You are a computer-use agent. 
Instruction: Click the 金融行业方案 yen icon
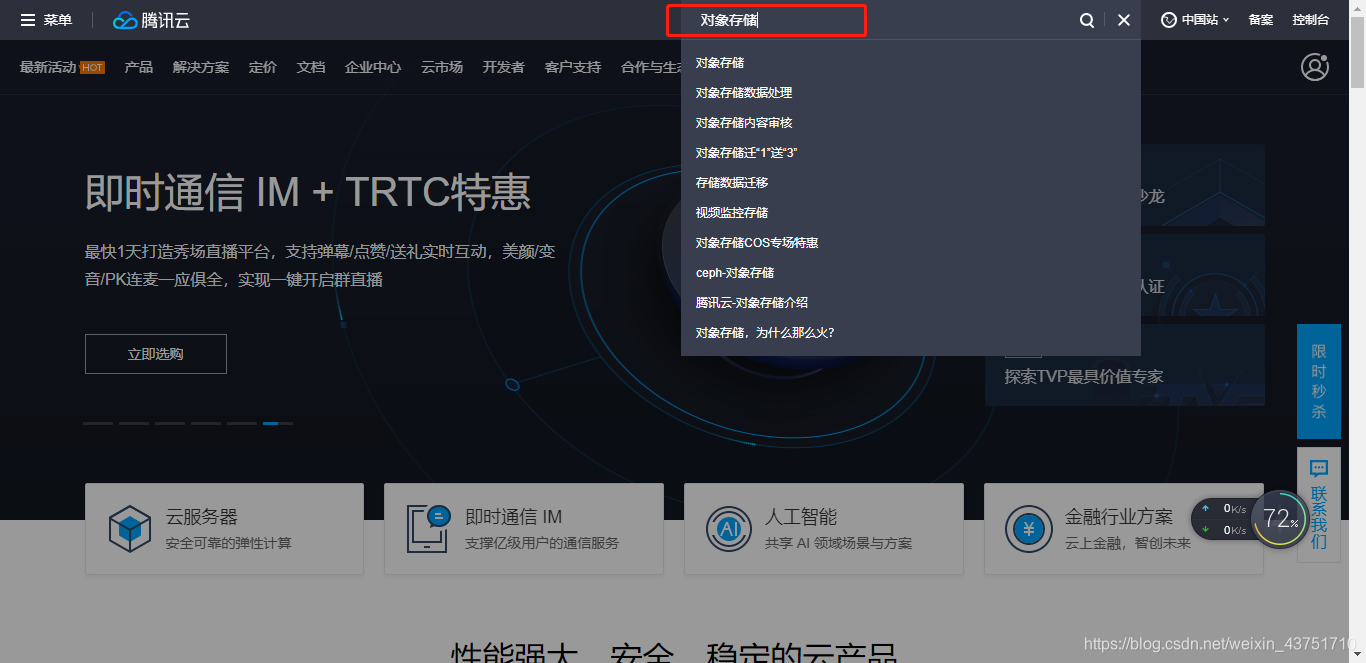[1028, 529]
